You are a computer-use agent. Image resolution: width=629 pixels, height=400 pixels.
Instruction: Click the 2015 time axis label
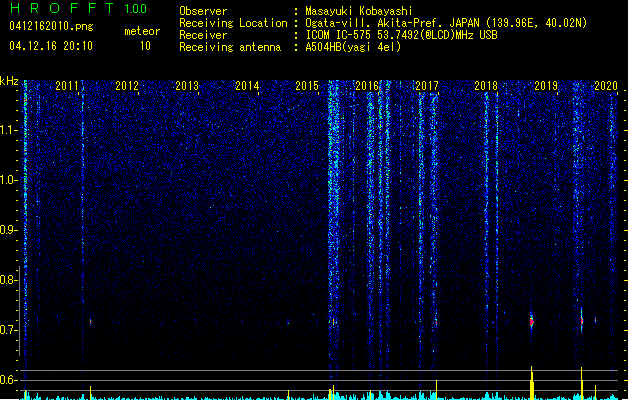(x=307, y=86)
